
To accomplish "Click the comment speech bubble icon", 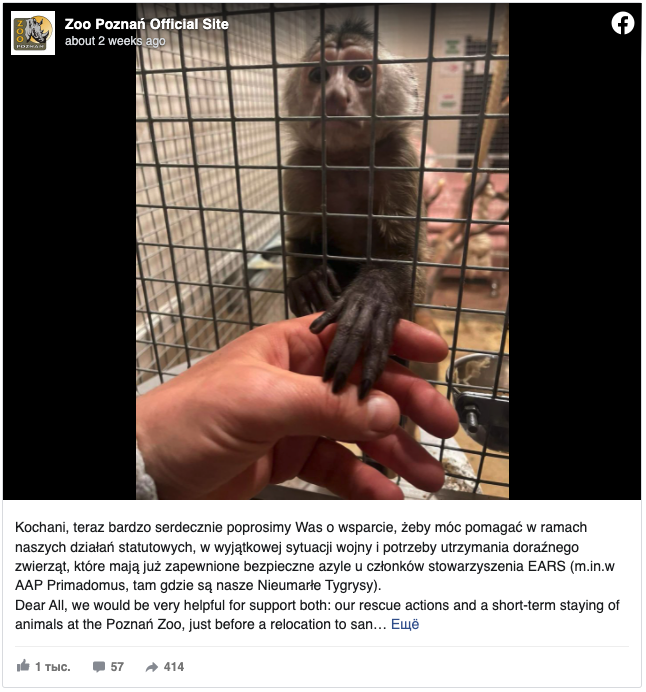I will pos(99,666).
